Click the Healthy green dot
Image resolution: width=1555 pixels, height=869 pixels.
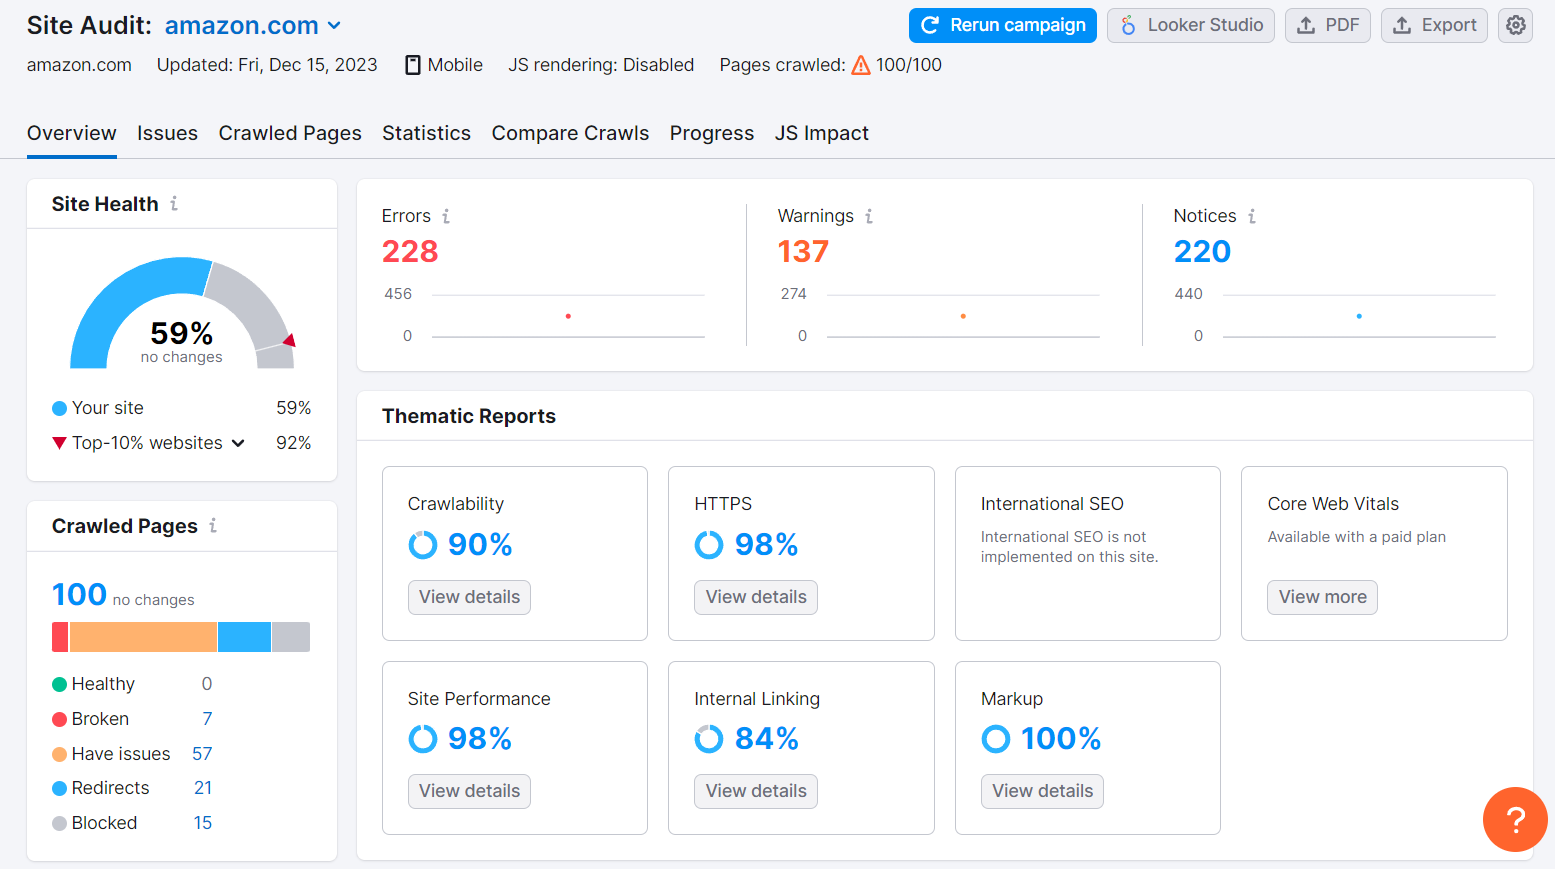point(59,684)
